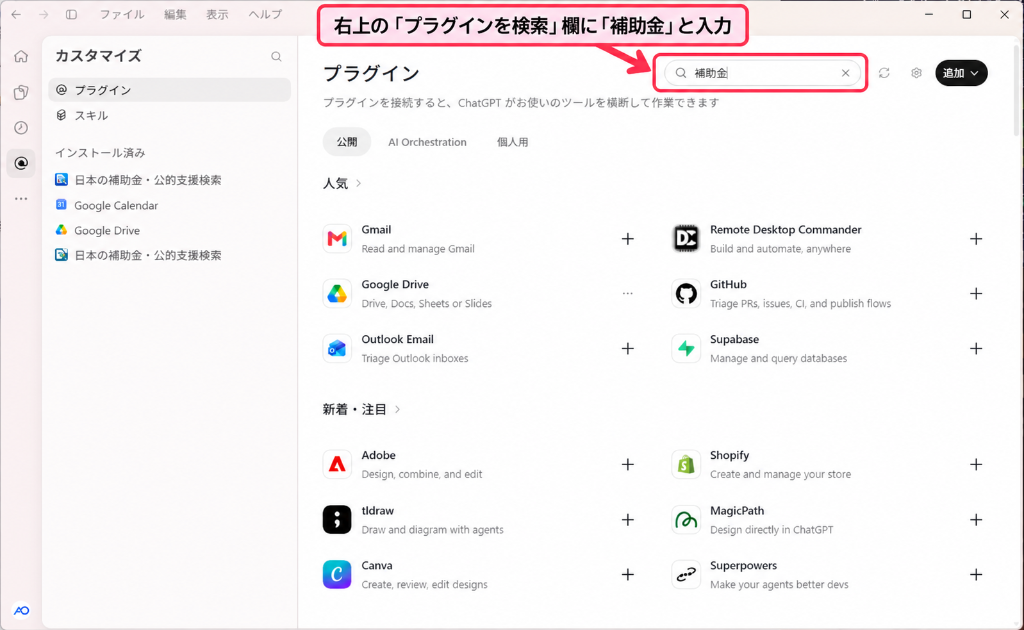Go forward with the right arrow
Image resolution: width=1024 pixels, height=630 pixels.
(44, 14)
